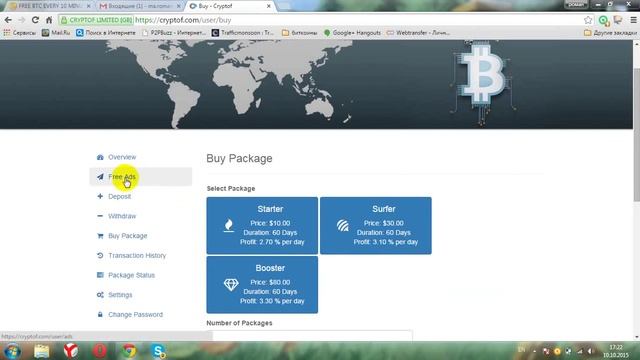Open the Mail.Ru bookmark
Image resolution: width=640 pixels, height=360 pixels.
(x=56, y=33)
